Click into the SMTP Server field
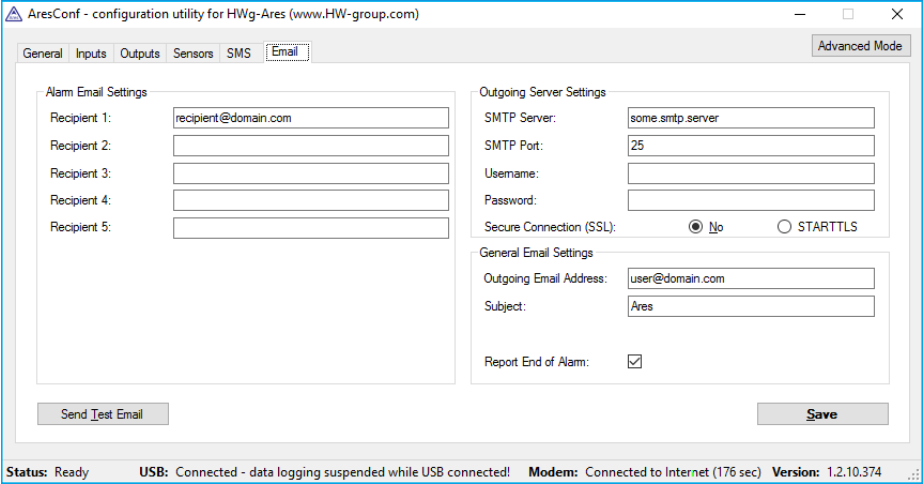 (x=750, y=118)
